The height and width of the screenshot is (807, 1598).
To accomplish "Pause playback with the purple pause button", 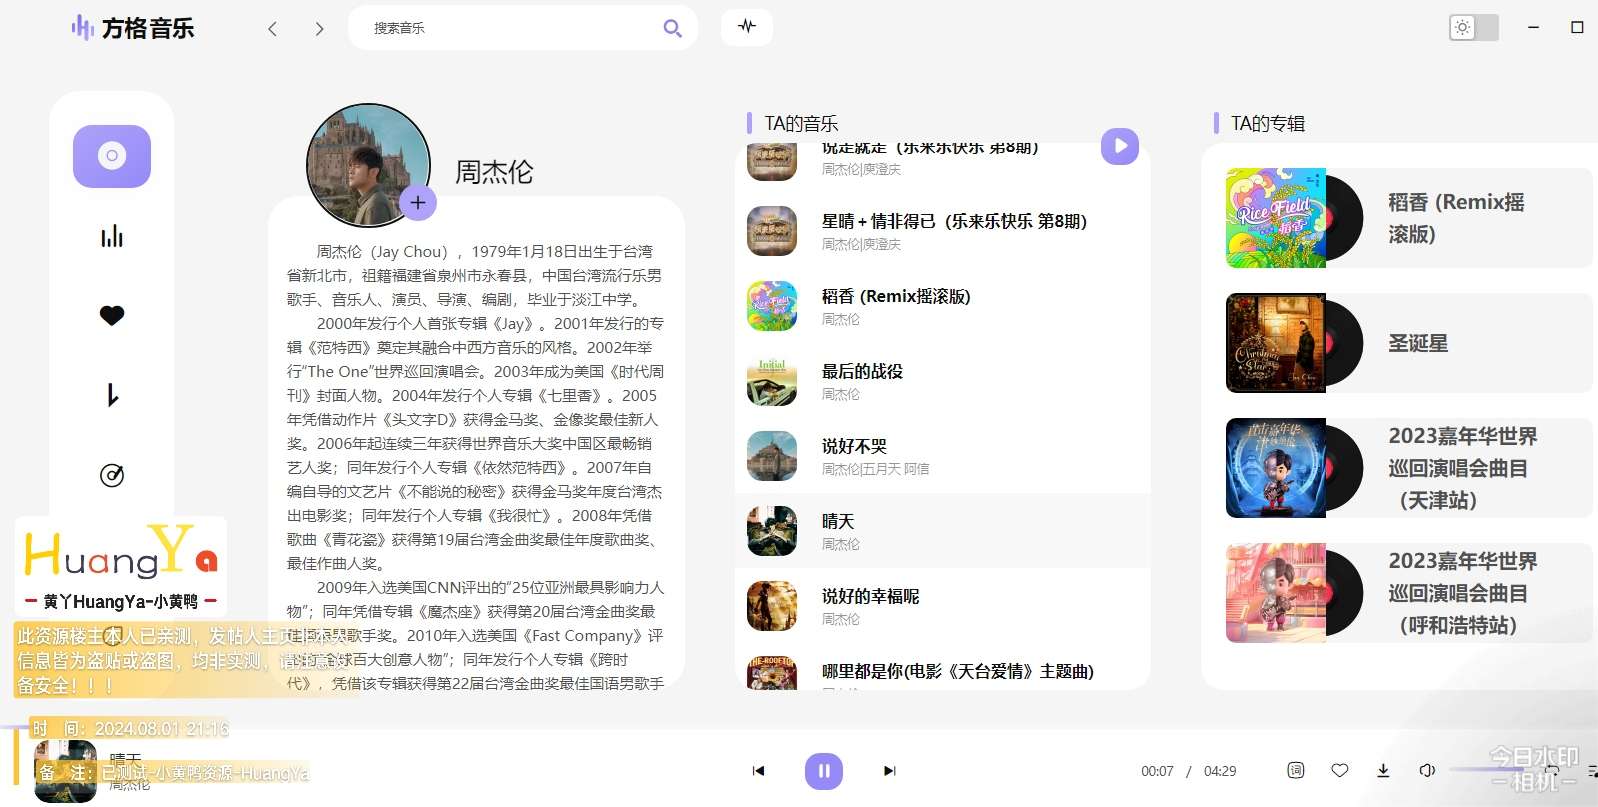I will click(x=824, y=771).
